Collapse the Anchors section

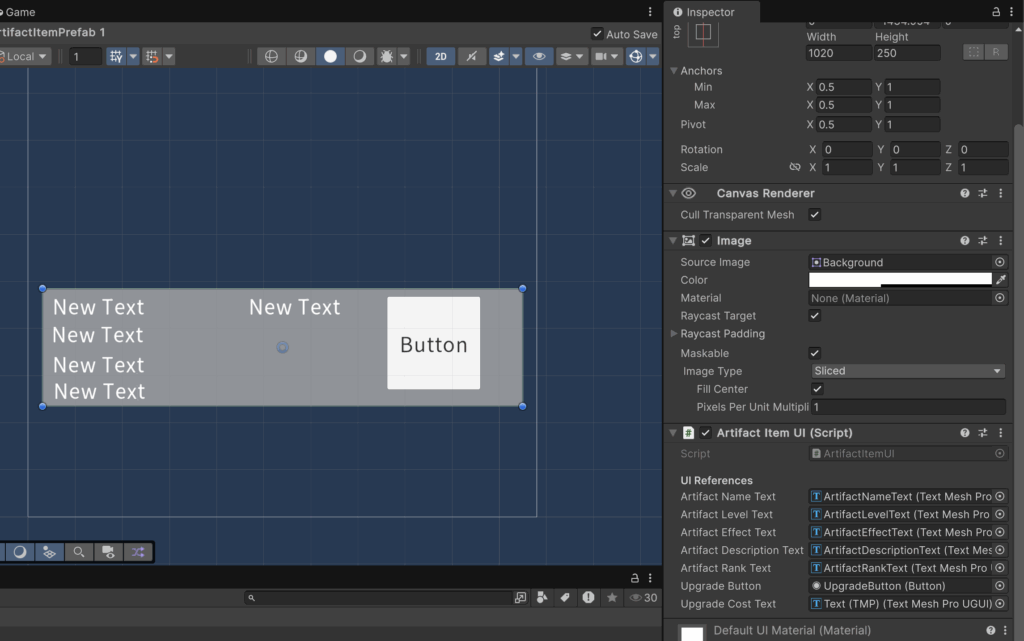[673, 70]
